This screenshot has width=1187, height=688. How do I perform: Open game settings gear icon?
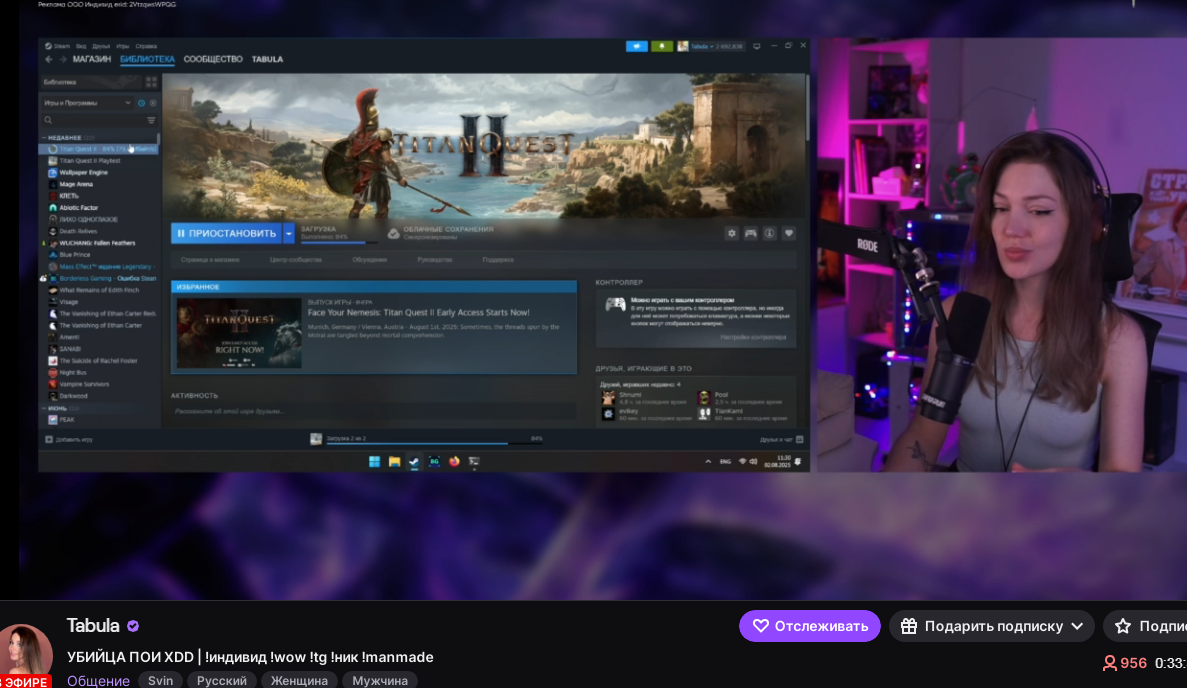click(x=731, y=233)
